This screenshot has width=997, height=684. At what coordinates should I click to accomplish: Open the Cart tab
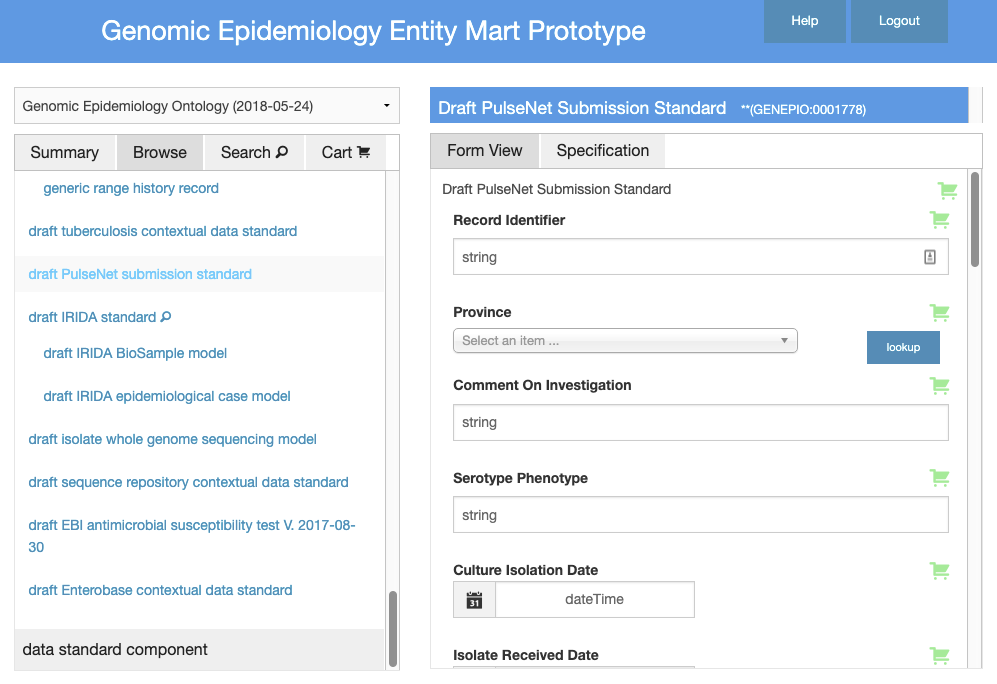tap(346, 152)
